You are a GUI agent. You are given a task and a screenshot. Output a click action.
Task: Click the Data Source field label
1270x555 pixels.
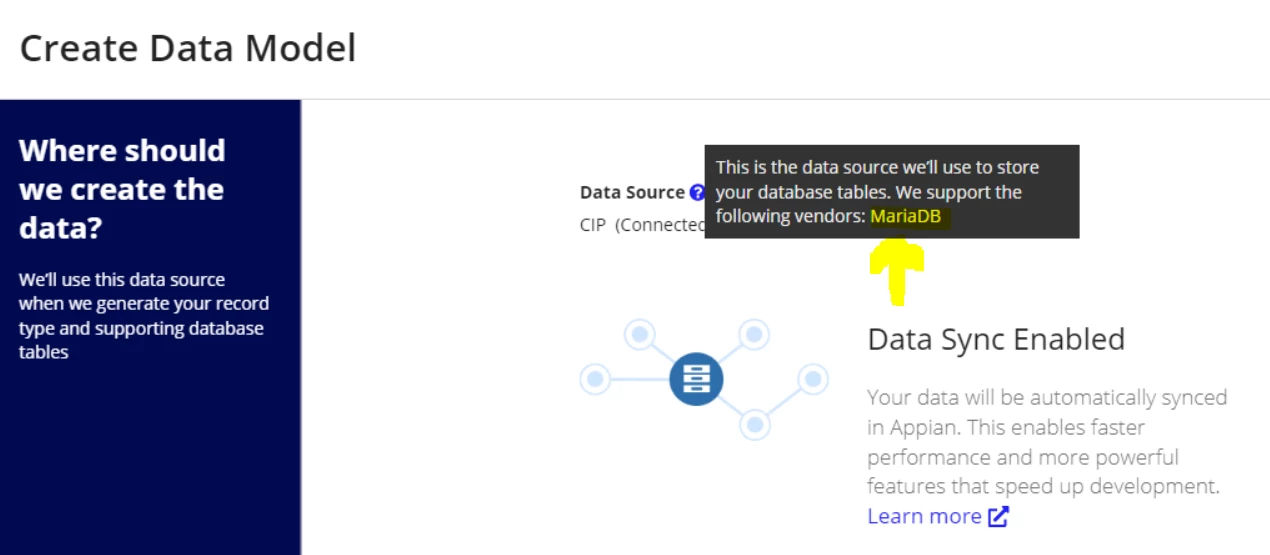632,193
